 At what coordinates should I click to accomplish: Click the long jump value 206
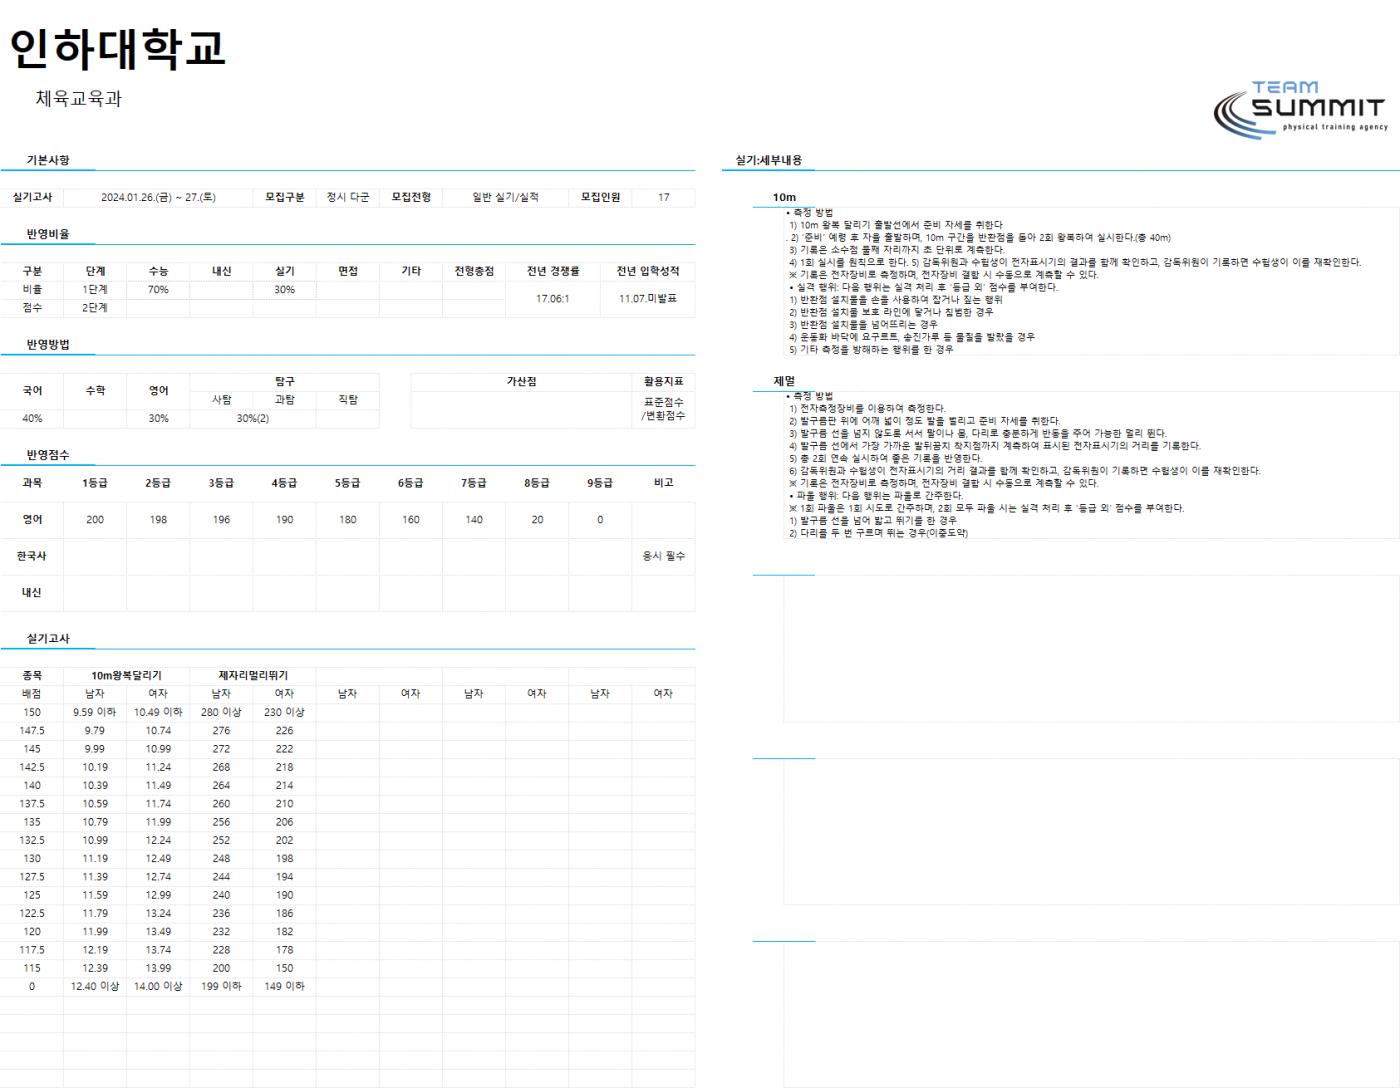(x=285, y=822)
